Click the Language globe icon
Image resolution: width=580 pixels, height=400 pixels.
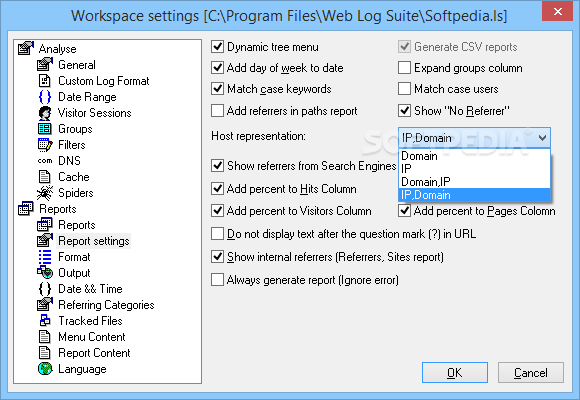coord(45,369)
